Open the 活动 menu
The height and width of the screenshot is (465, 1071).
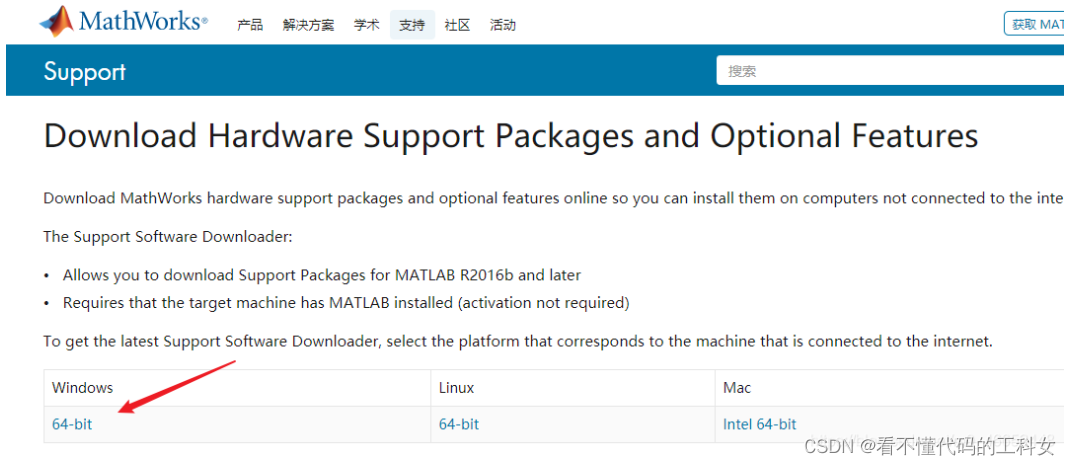point(503,25)
